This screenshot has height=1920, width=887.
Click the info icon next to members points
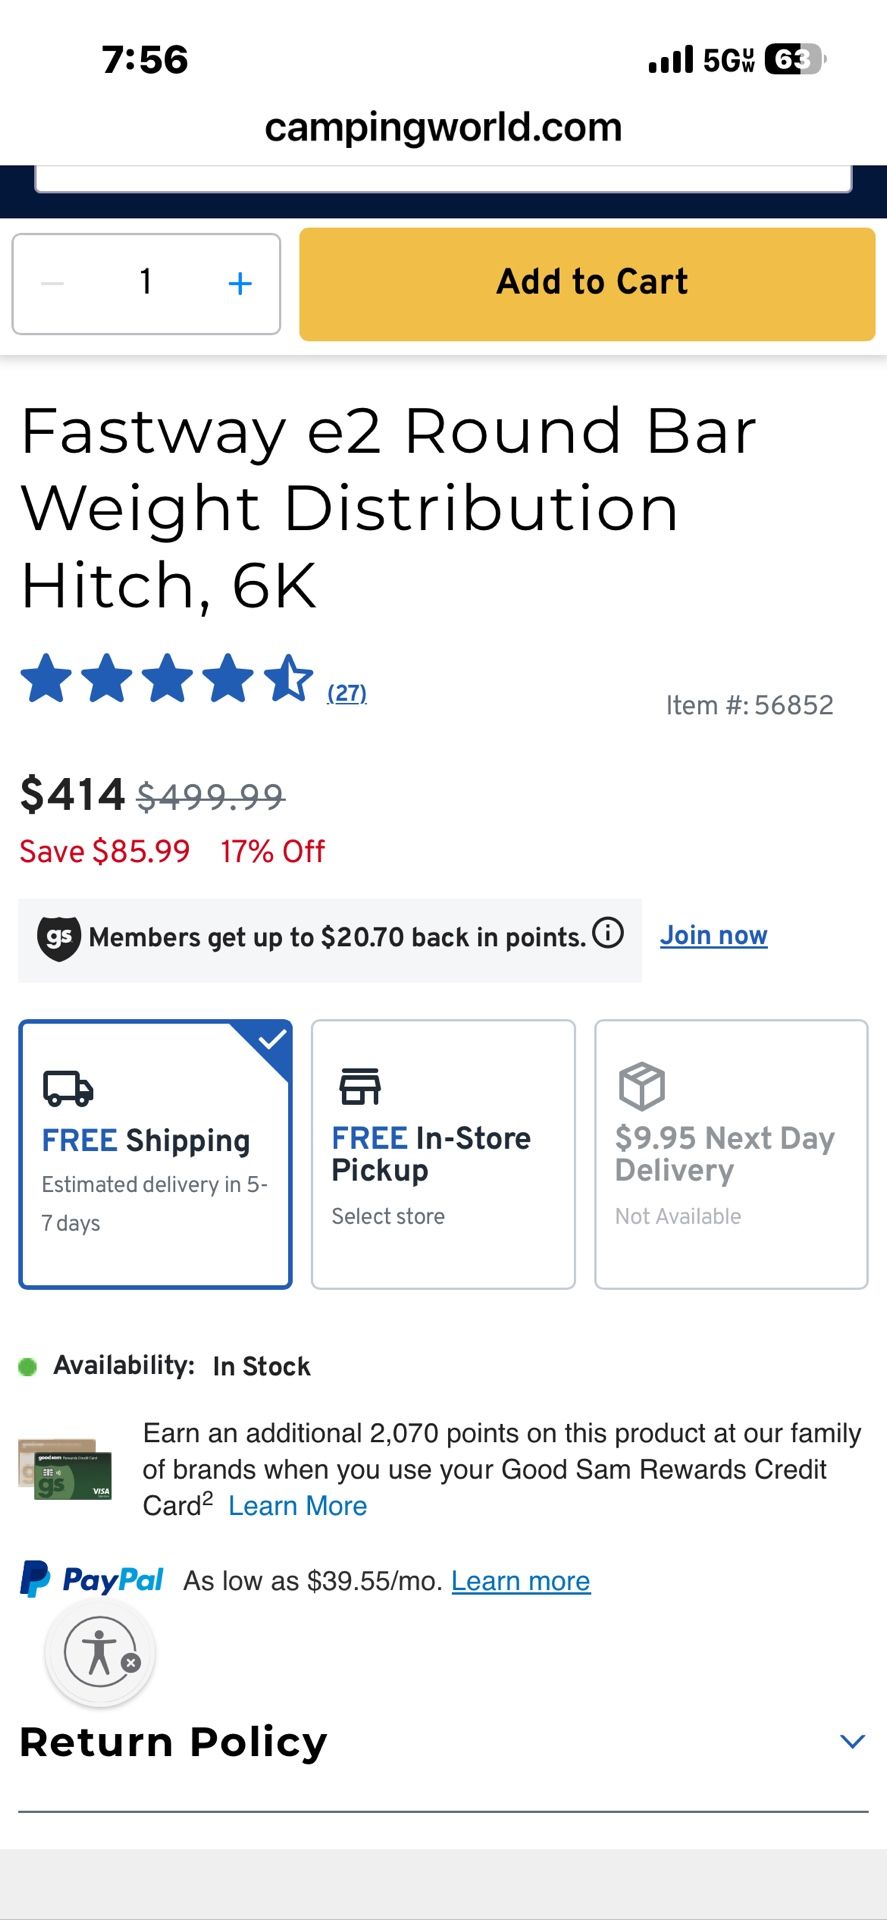[x=605, y=936]
